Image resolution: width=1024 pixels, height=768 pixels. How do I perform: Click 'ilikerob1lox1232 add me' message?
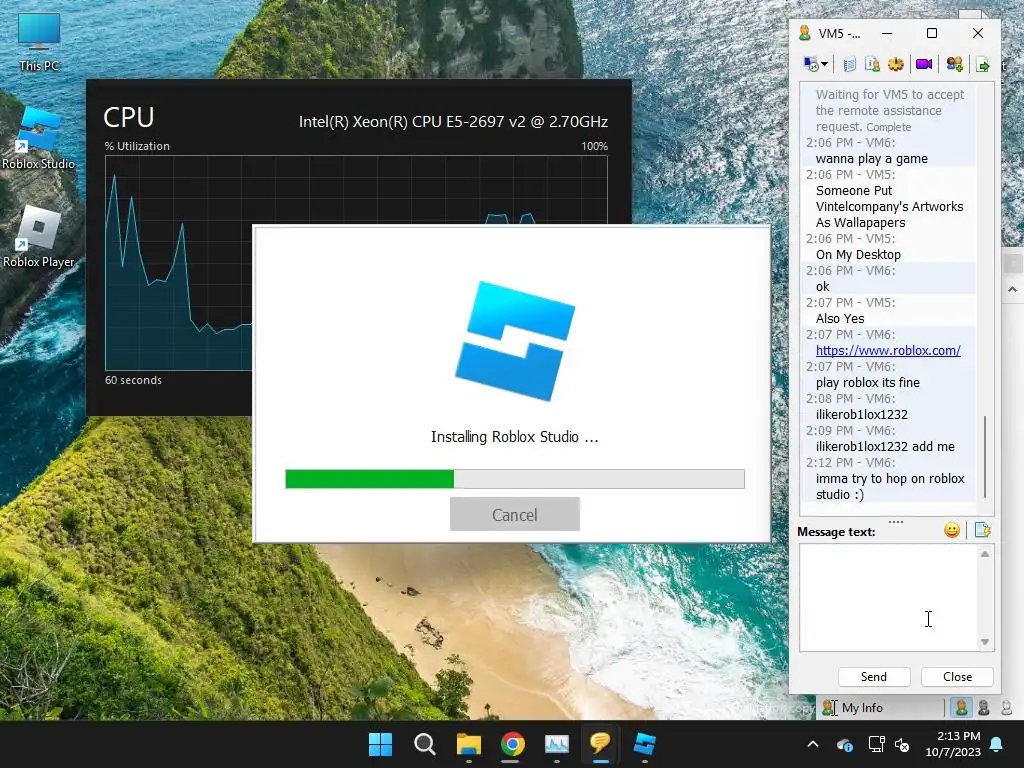click(885, 446)
